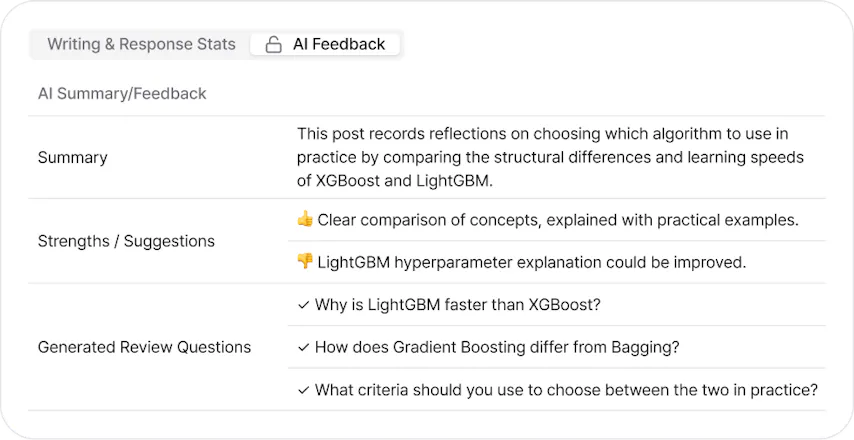
Task: Click the AI Summary/Feedback heading
Action: (x=122, y=94)
